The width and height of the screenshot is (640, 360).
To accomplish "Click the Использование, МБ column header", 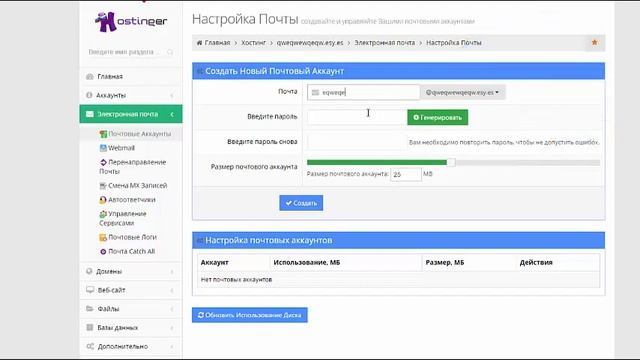I will pyautogui.click(x=307, y=262).
